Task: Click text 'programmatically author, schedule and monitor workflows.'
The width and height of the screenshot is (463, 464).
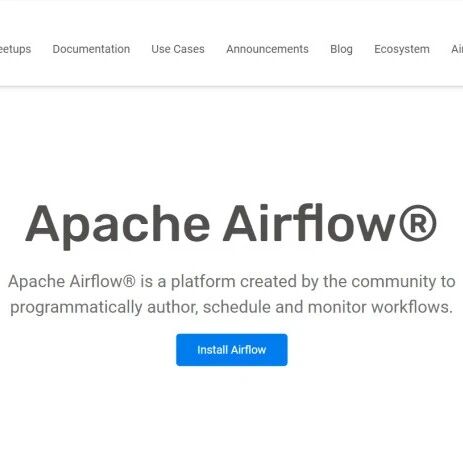Action: [232, 307]
